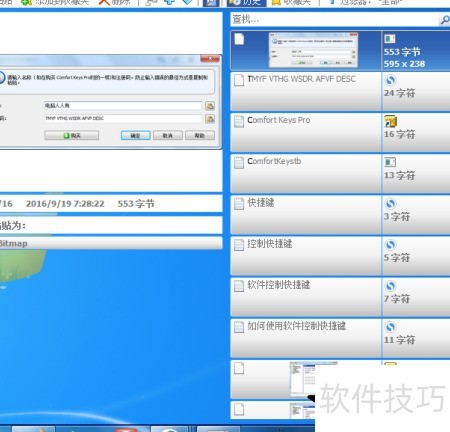Choose the Bitmap paste format bar

coord(111,243)
